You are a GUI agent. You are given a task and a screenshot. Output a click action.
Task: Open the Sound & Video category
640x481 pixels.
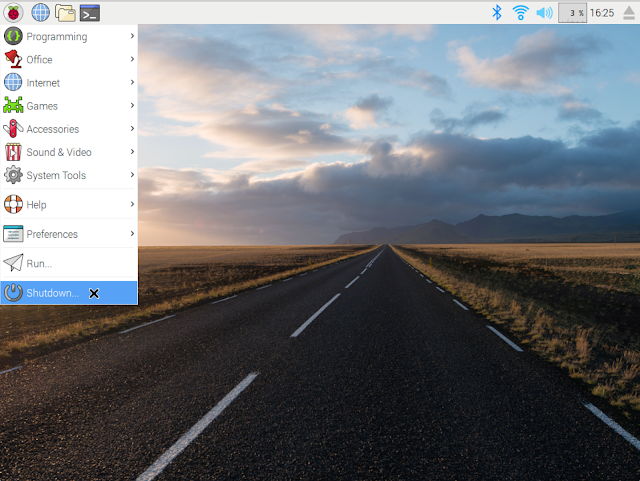tap(69, 152)
